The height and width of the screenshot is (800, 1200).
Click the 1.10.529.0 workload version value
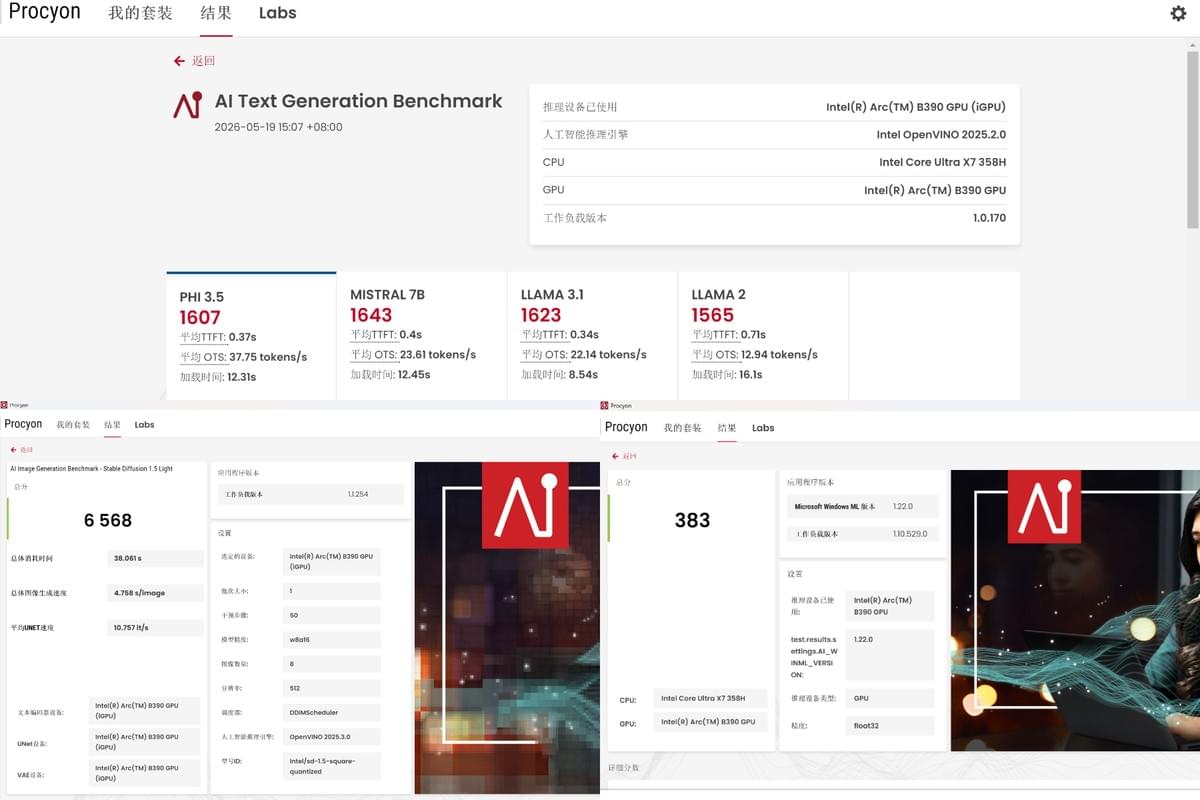point(910,534)
